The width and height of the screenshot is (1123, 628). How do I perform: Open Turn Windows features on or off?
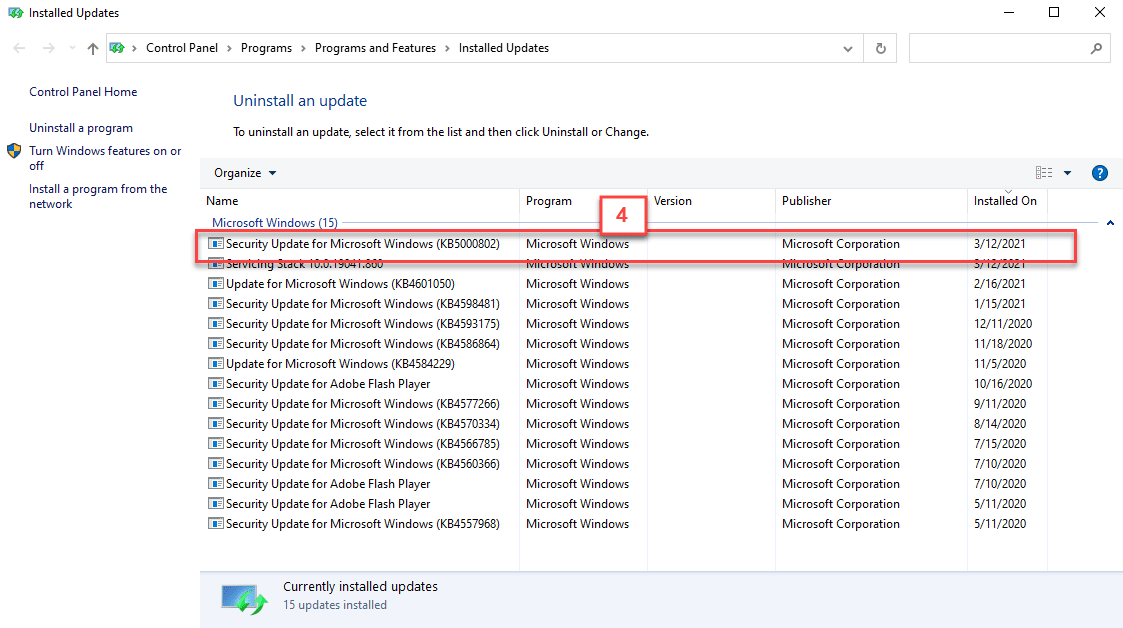(x=105, y=158)
